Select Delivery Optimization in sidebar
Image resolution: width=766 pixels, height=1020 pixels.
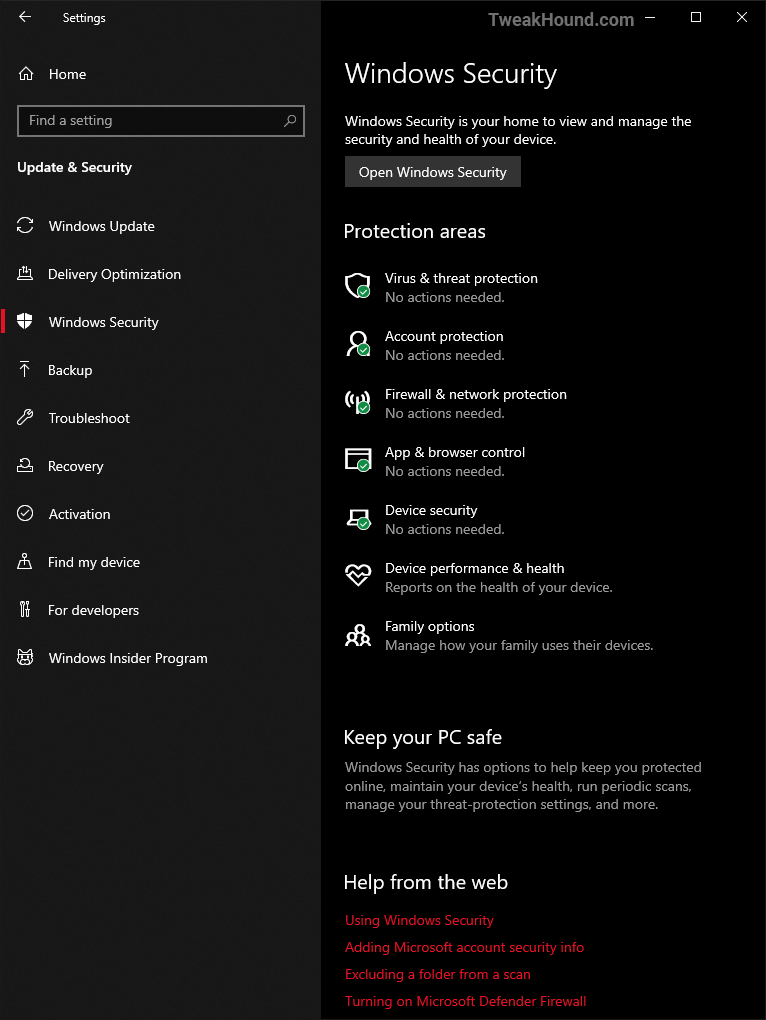point(114,274)
